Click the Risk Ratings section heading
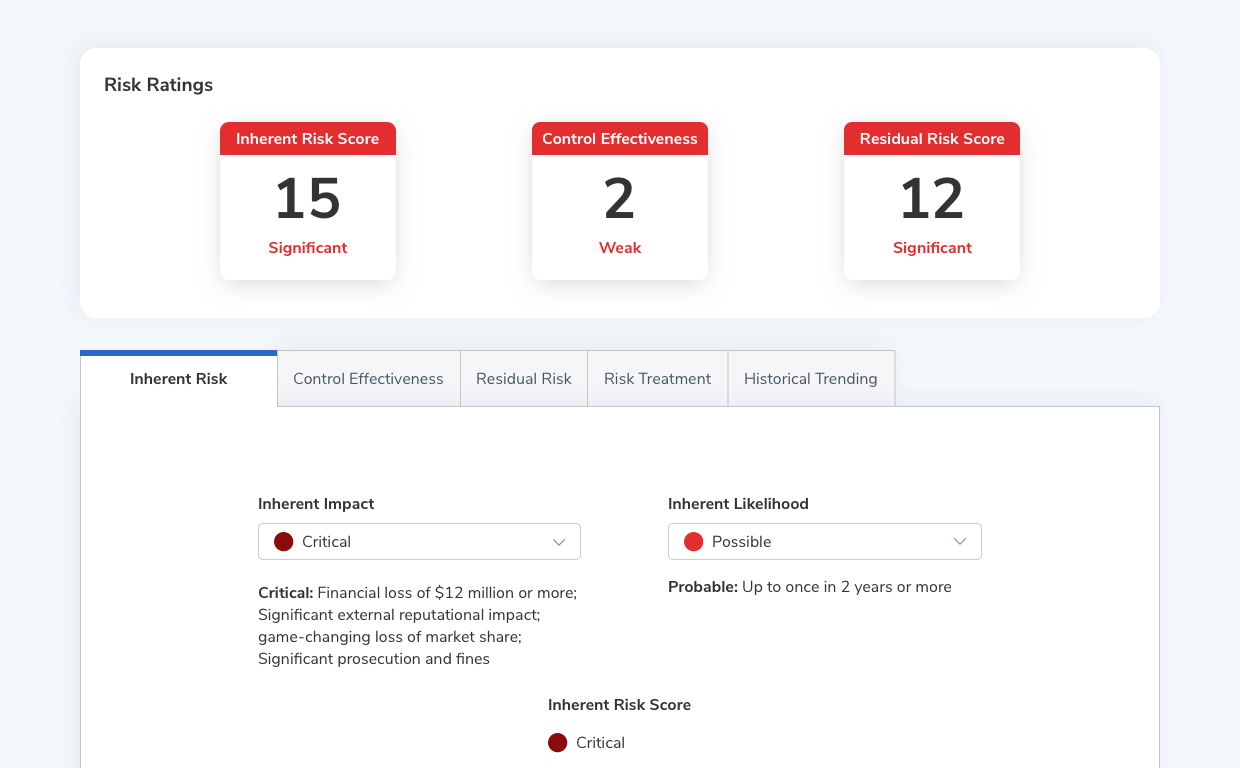 (x=158, y=85)
